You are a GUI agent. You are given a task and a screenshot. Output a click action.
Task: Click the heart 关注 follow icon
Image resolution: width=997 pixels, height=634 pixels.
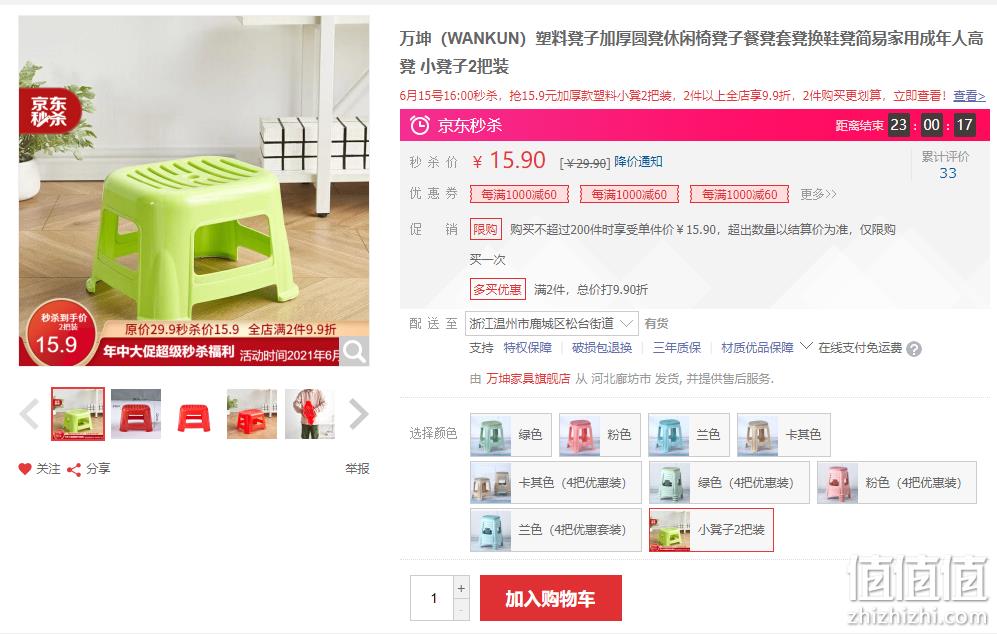click(25, 469)
